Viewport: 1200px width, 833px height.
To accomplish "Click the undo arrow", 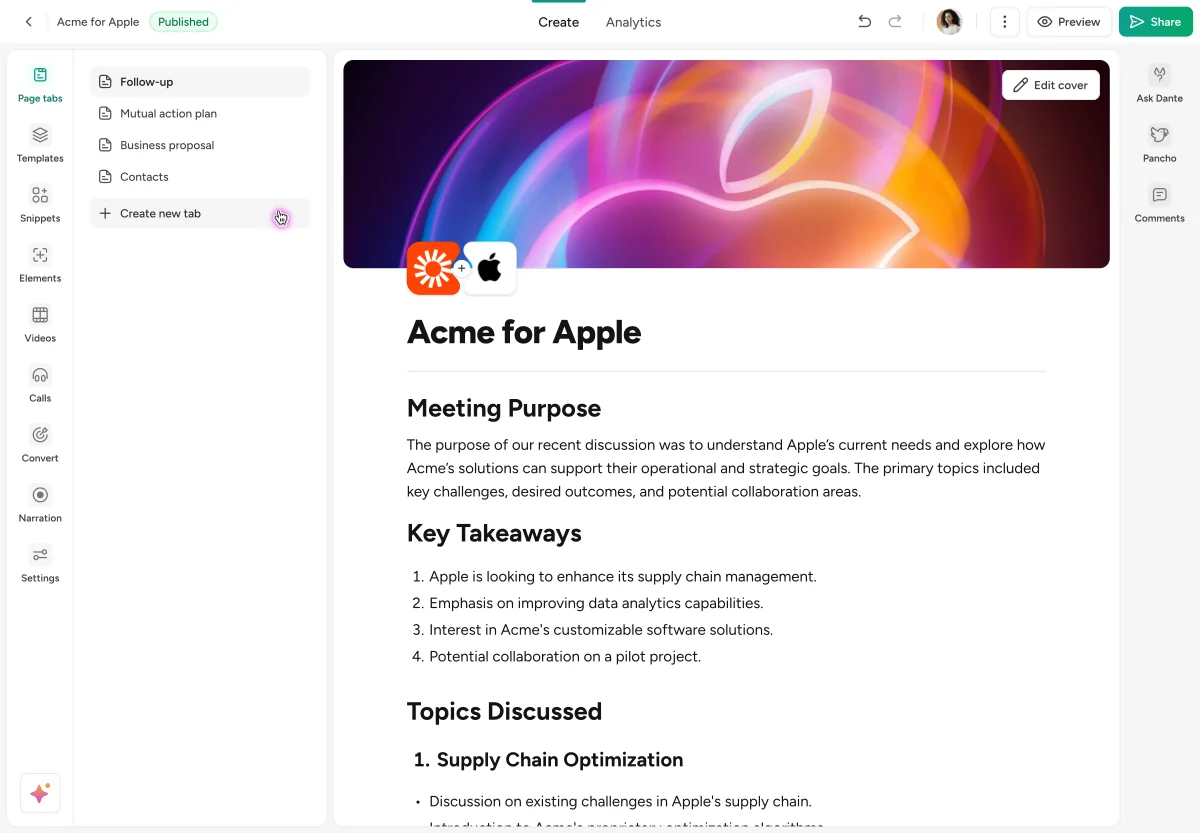I will [865, 22].
